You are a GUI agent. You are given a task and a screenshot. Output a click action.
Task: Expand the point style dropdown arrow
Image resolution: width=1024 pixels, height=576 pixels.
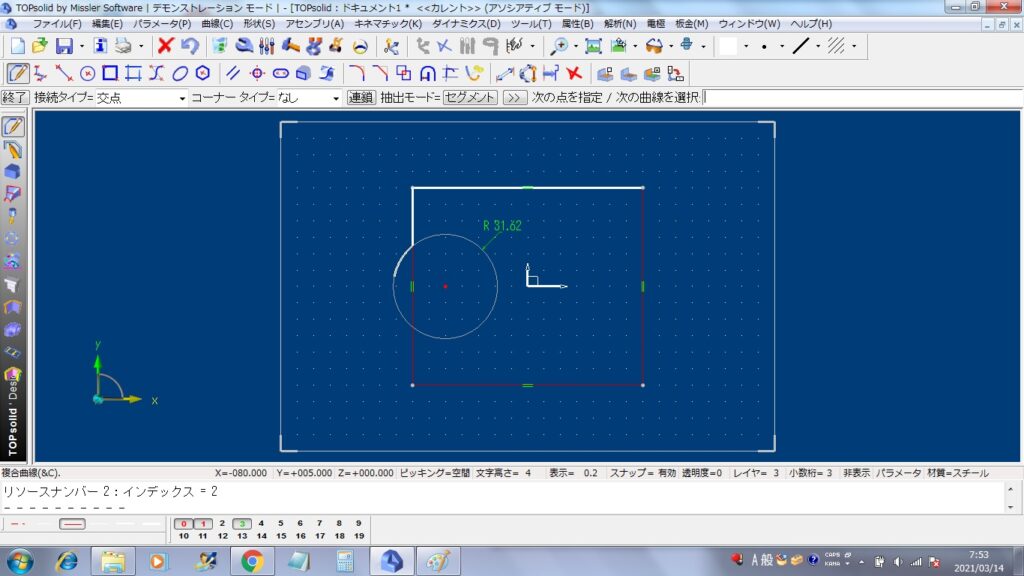(782, 46)
